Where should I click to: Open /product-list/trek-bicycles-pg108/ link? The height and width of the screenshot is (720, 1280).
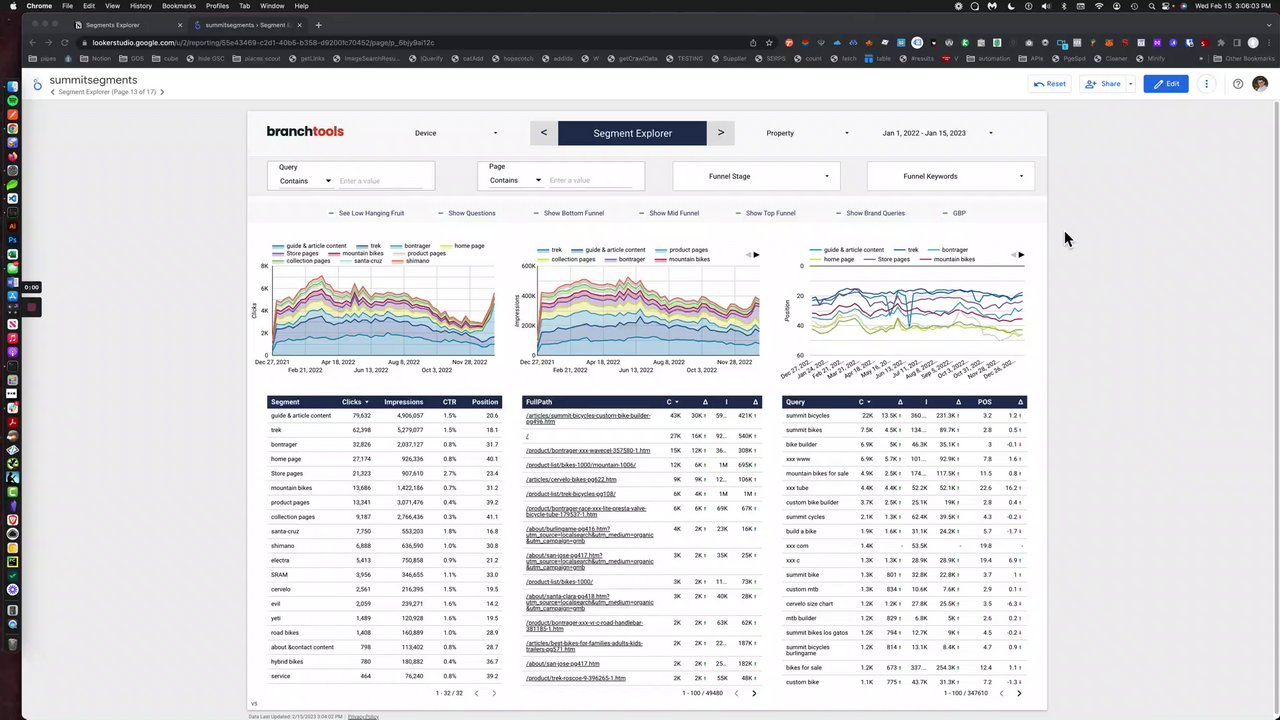click(571, 494)
